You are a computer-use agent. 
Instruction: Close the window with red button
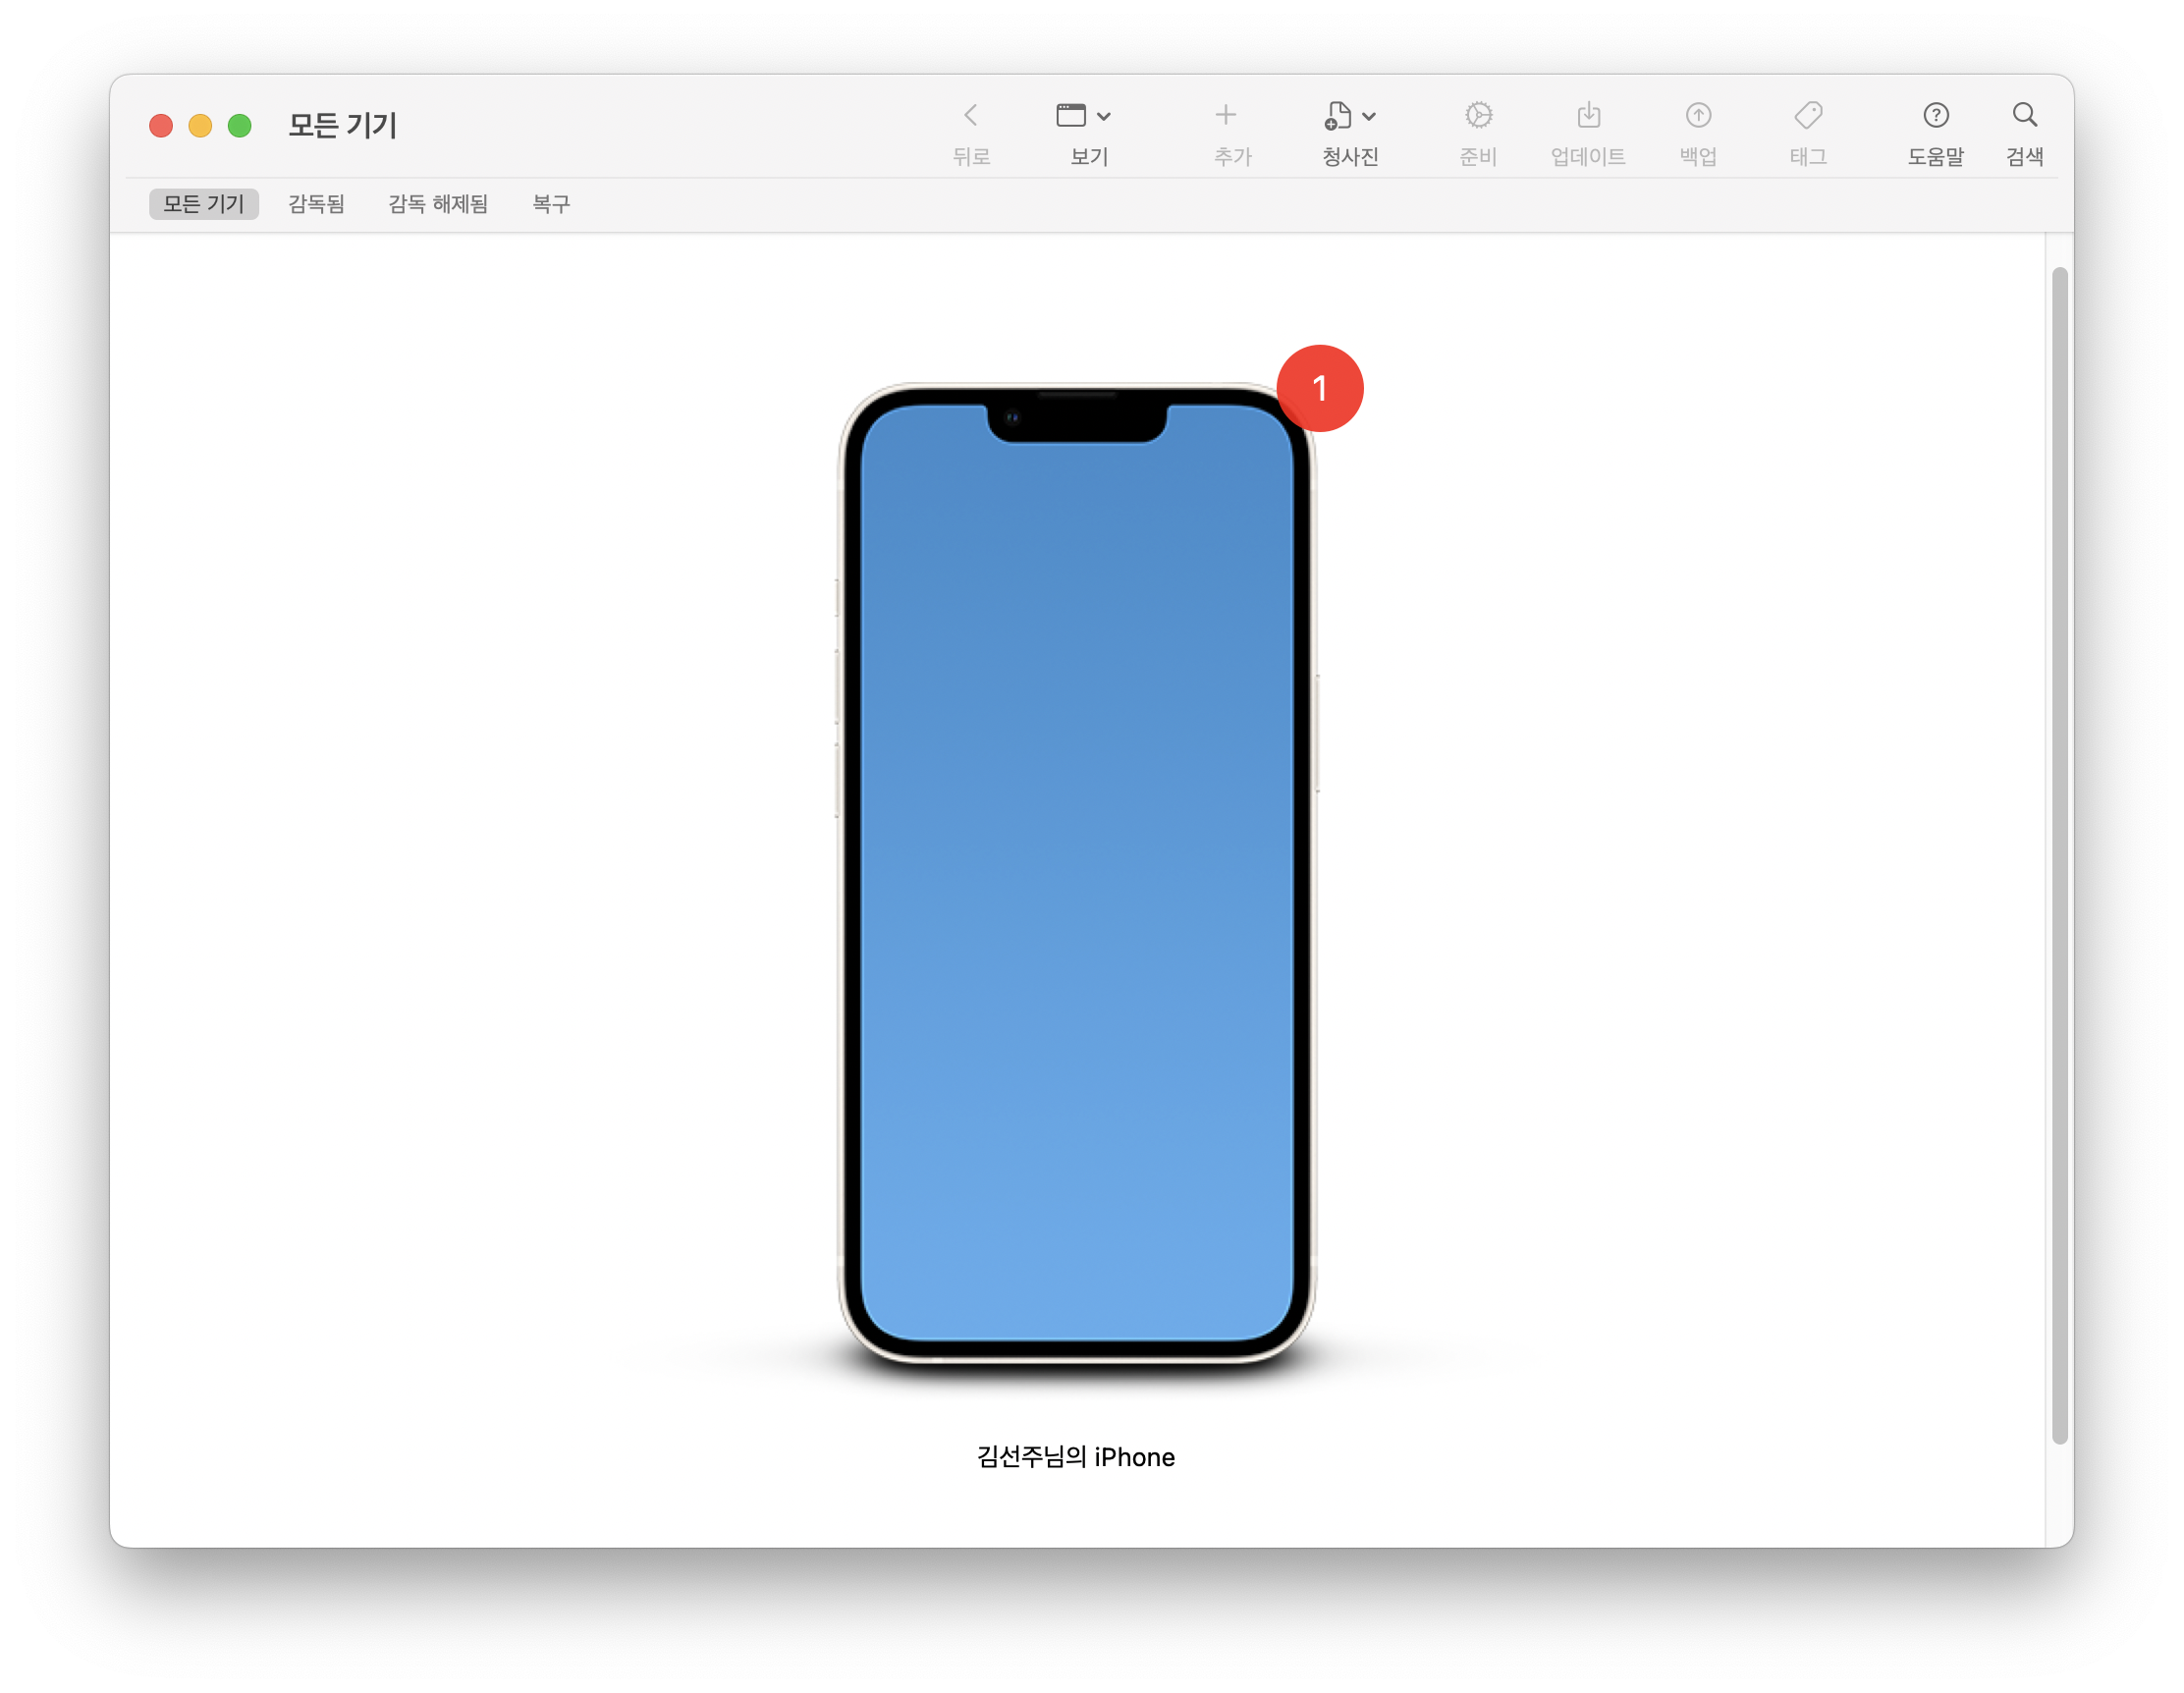[161, 125]
